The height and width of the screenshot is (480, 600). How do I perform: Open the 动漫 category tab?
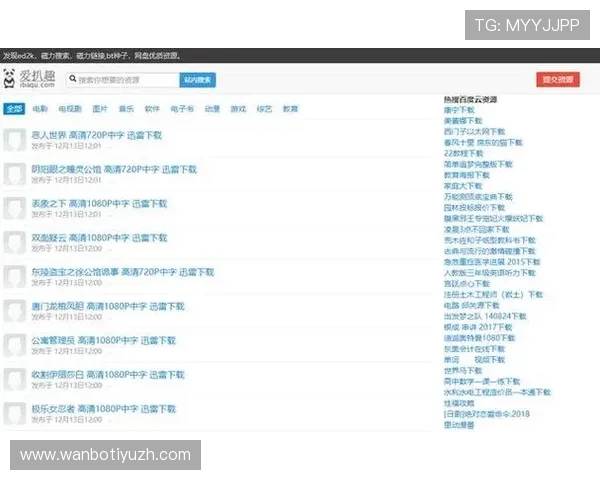click(212, 109)
